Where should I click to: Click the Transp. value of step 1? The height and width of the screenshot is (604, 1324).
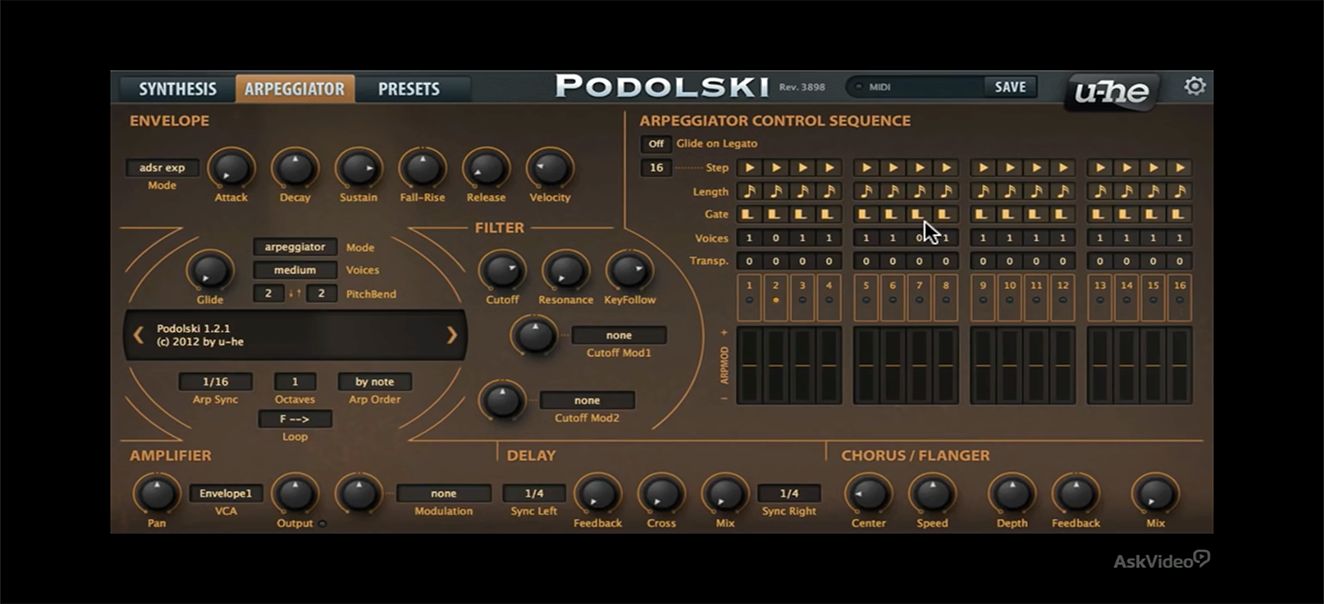749,261
